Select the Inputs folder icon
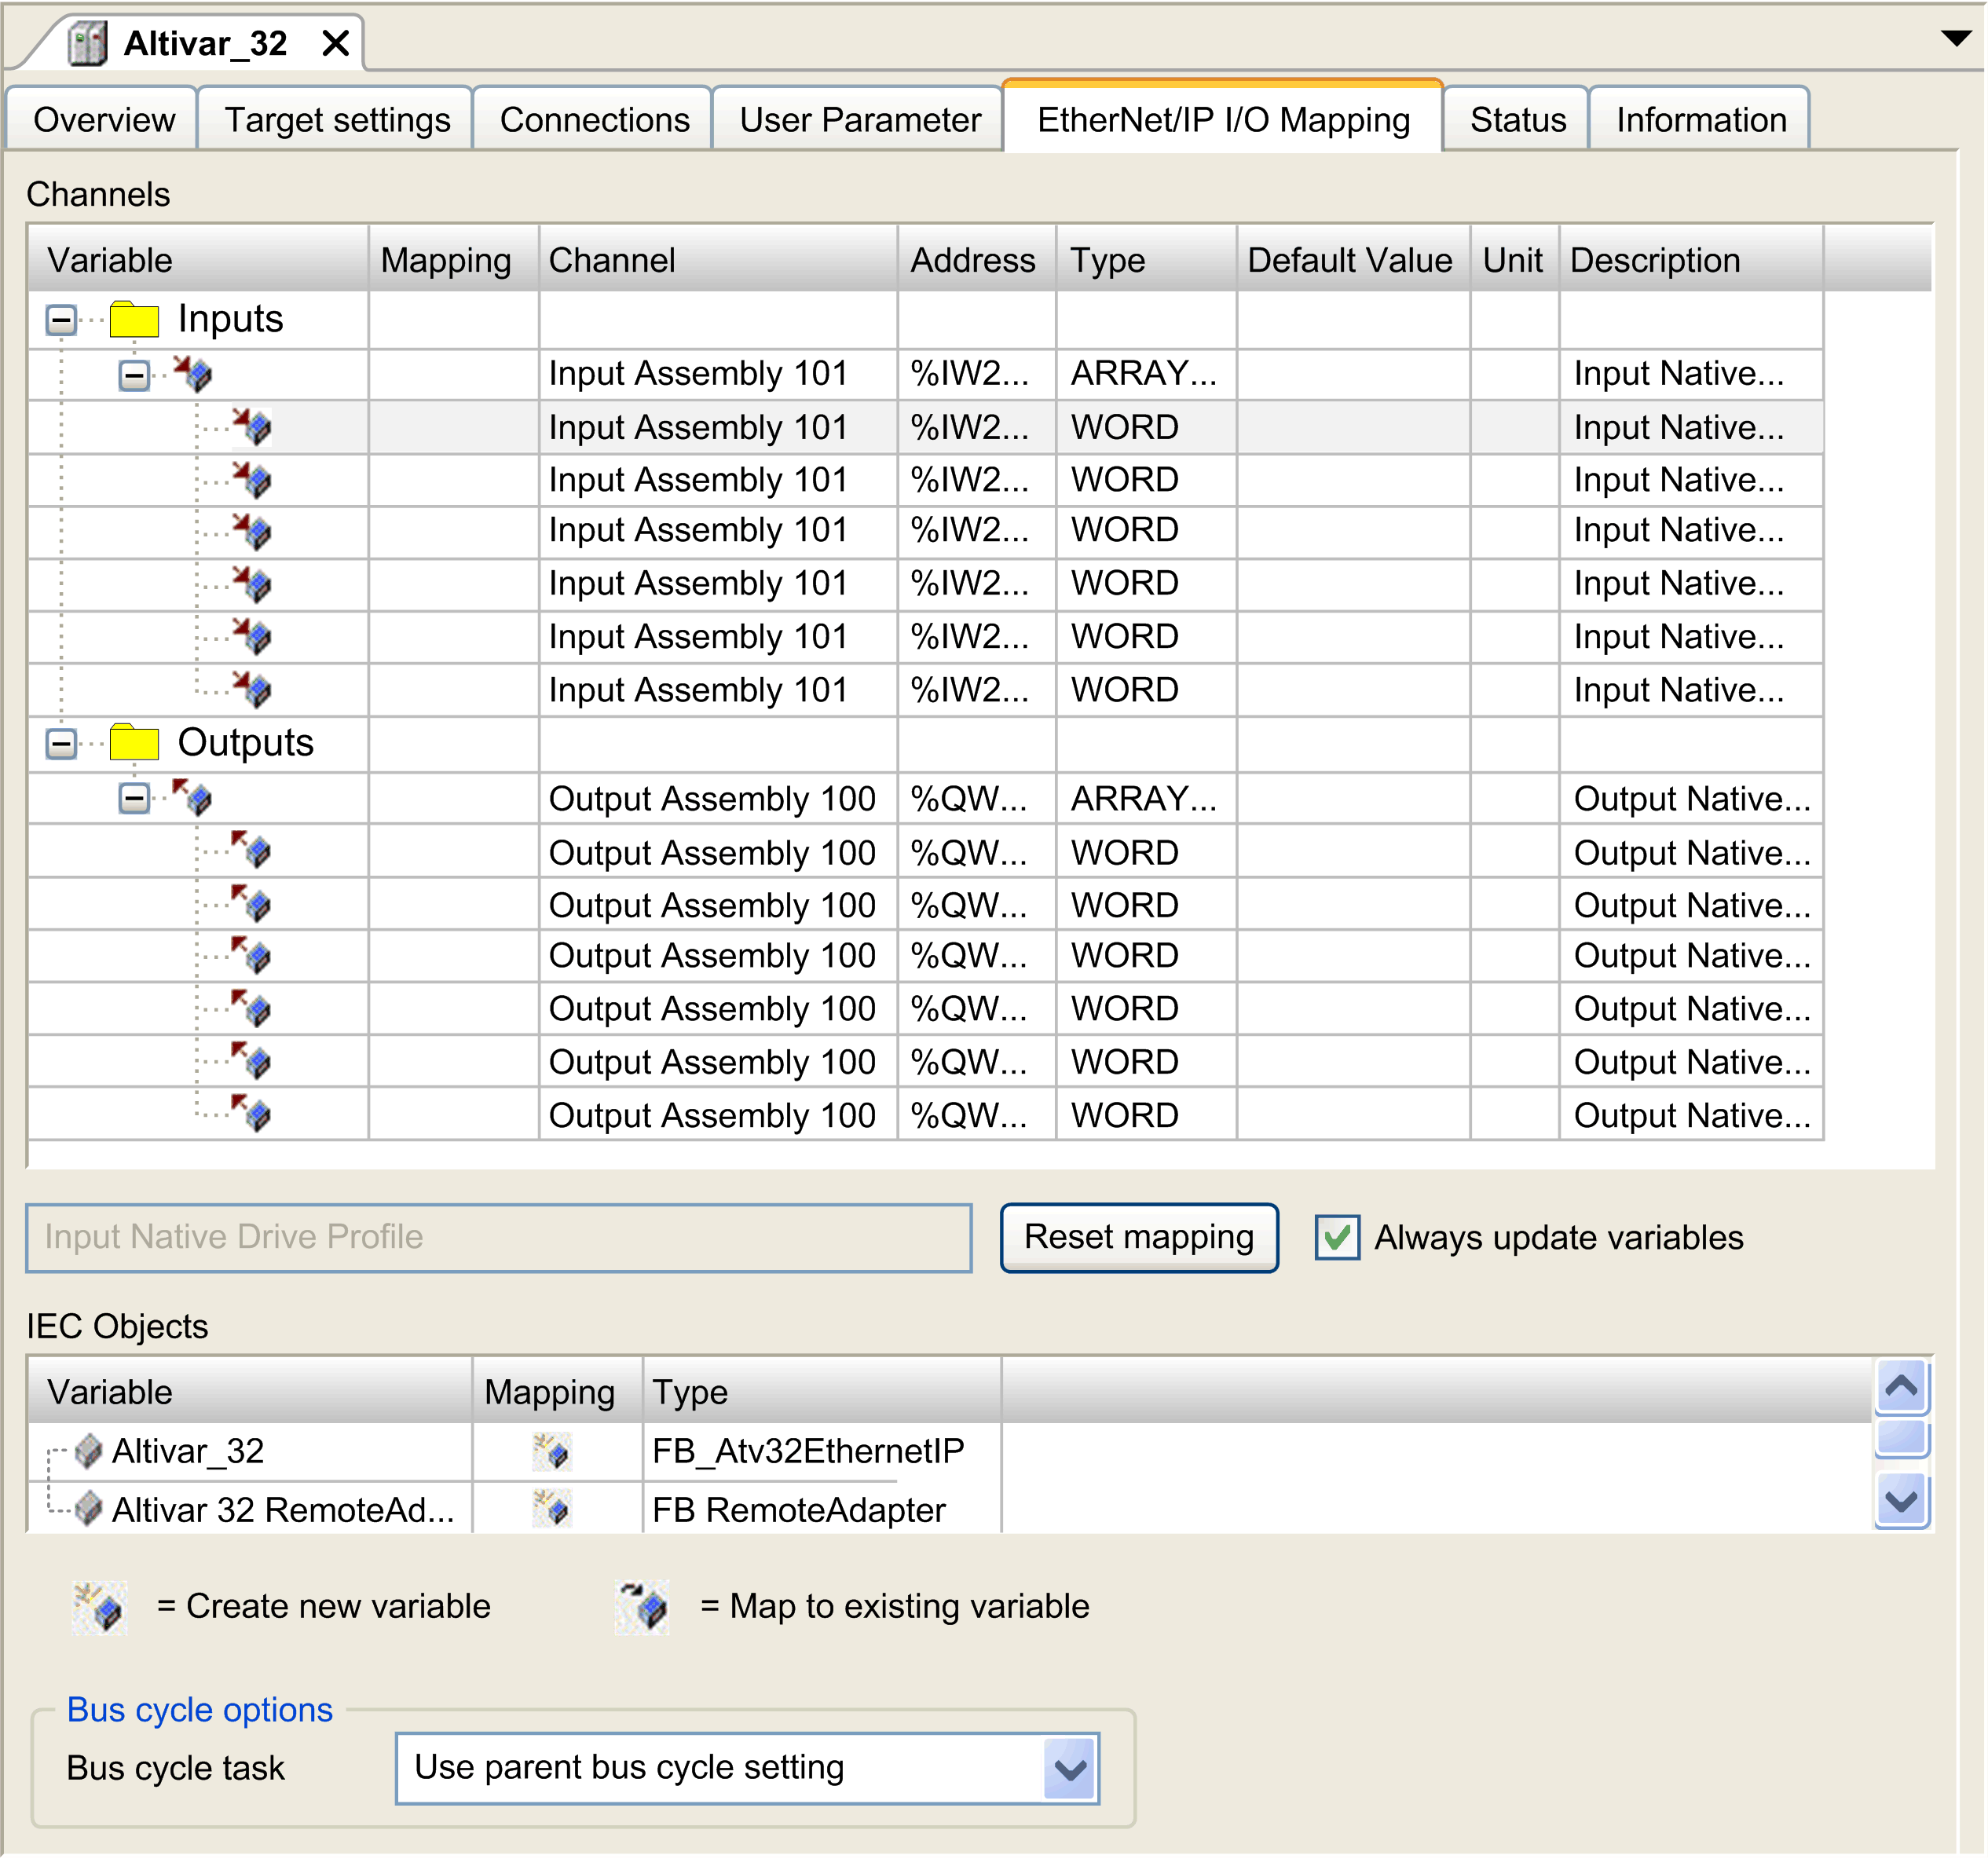 (136, 318)
